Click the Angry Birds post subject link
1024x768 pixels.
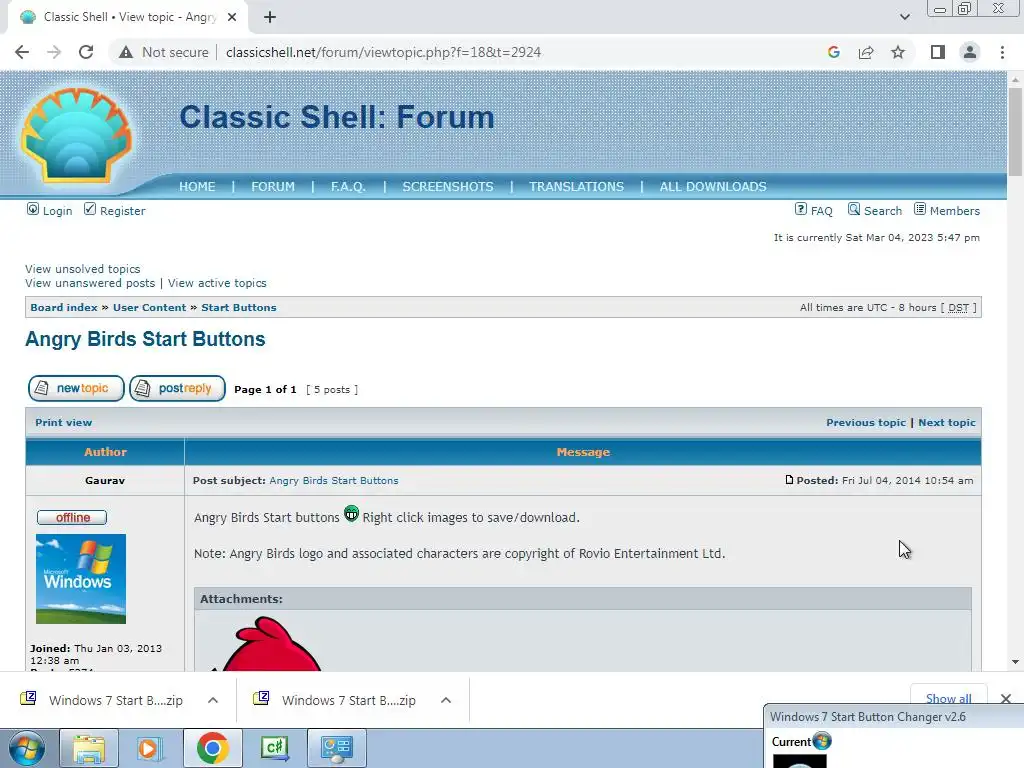pyautogui.click(x=334, y=481)
